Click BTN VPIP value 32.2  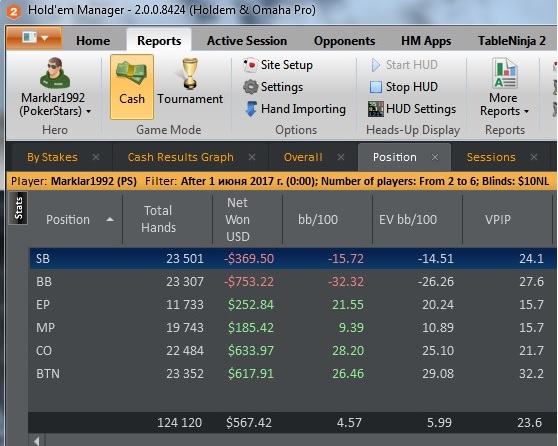tap(531, 374)
